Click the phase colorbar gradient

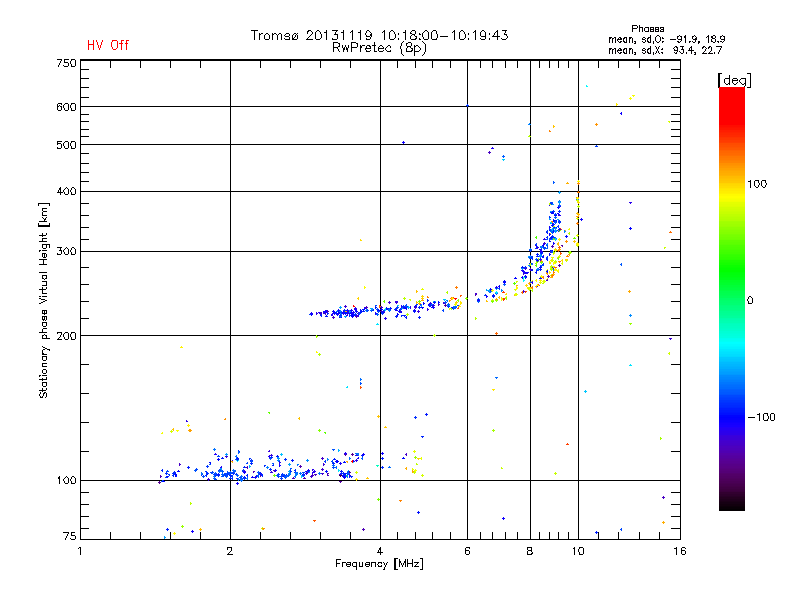click(732, 298)
